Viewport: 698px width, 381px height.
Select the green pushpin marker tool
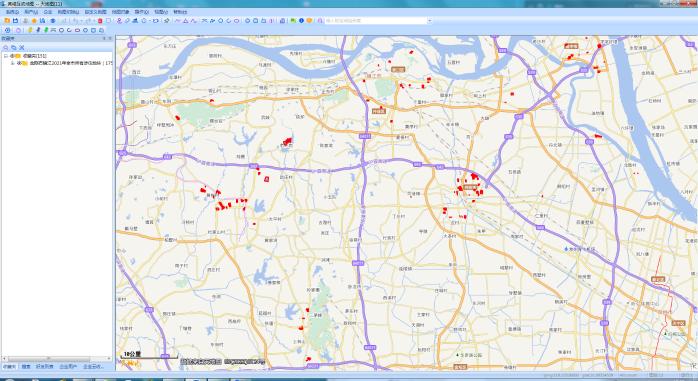[x=46, y=30]
